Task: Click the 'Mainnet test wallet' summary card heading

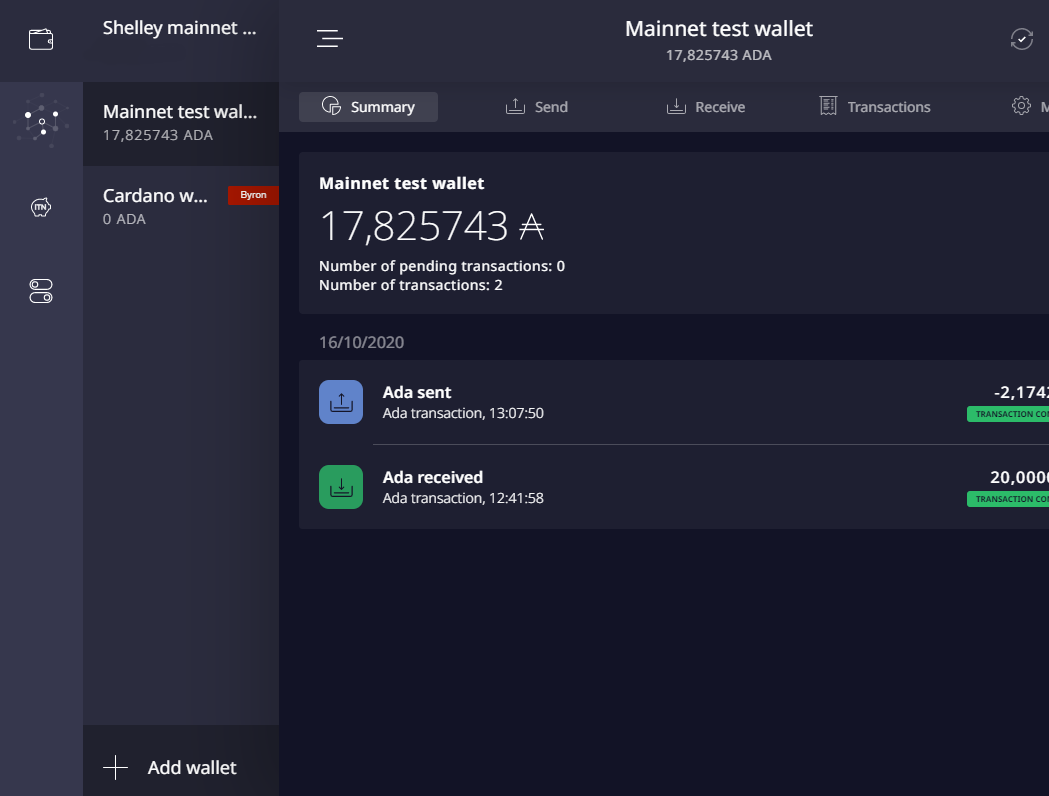Action: 401,183
